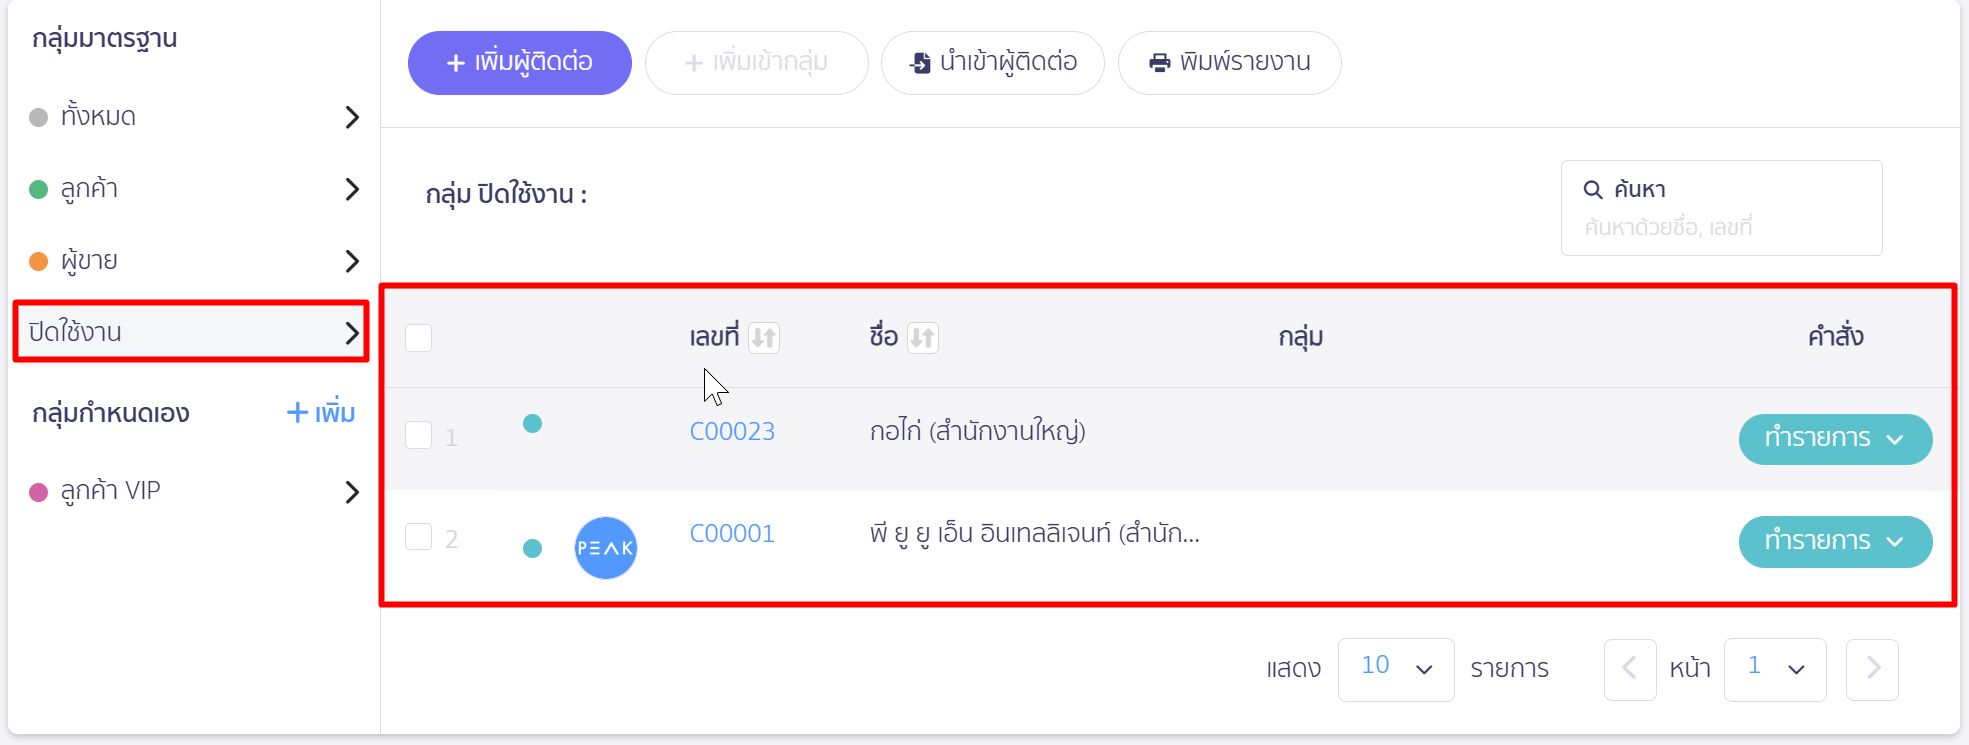Check the box for row 2
This screenshot has width=1969, height=745.
[x=419, y=537]
